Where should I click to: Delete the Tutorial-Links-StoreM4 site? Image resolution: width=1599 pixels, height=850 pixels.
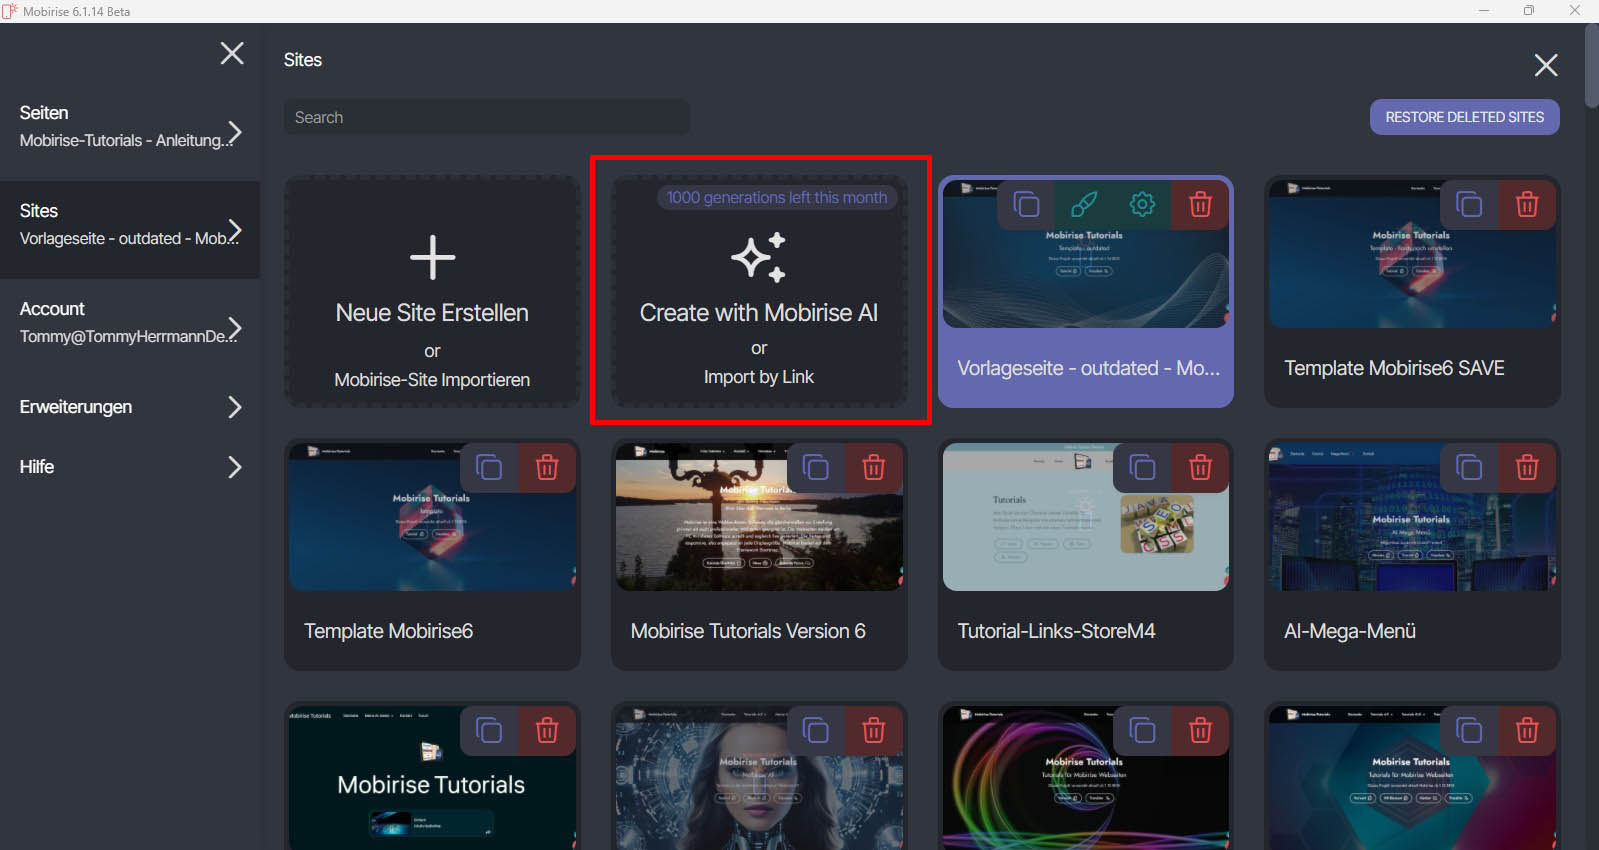(x=1200, y=468)
